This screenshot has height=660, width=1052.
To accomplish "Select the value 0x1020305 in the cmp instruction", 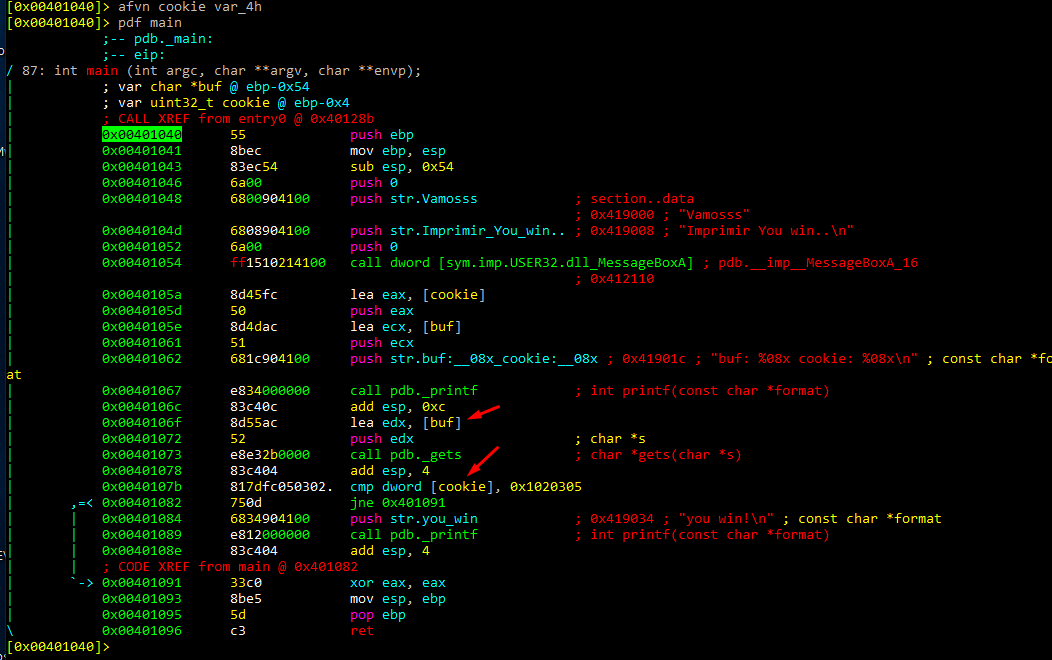I will [x=545, y=487].
